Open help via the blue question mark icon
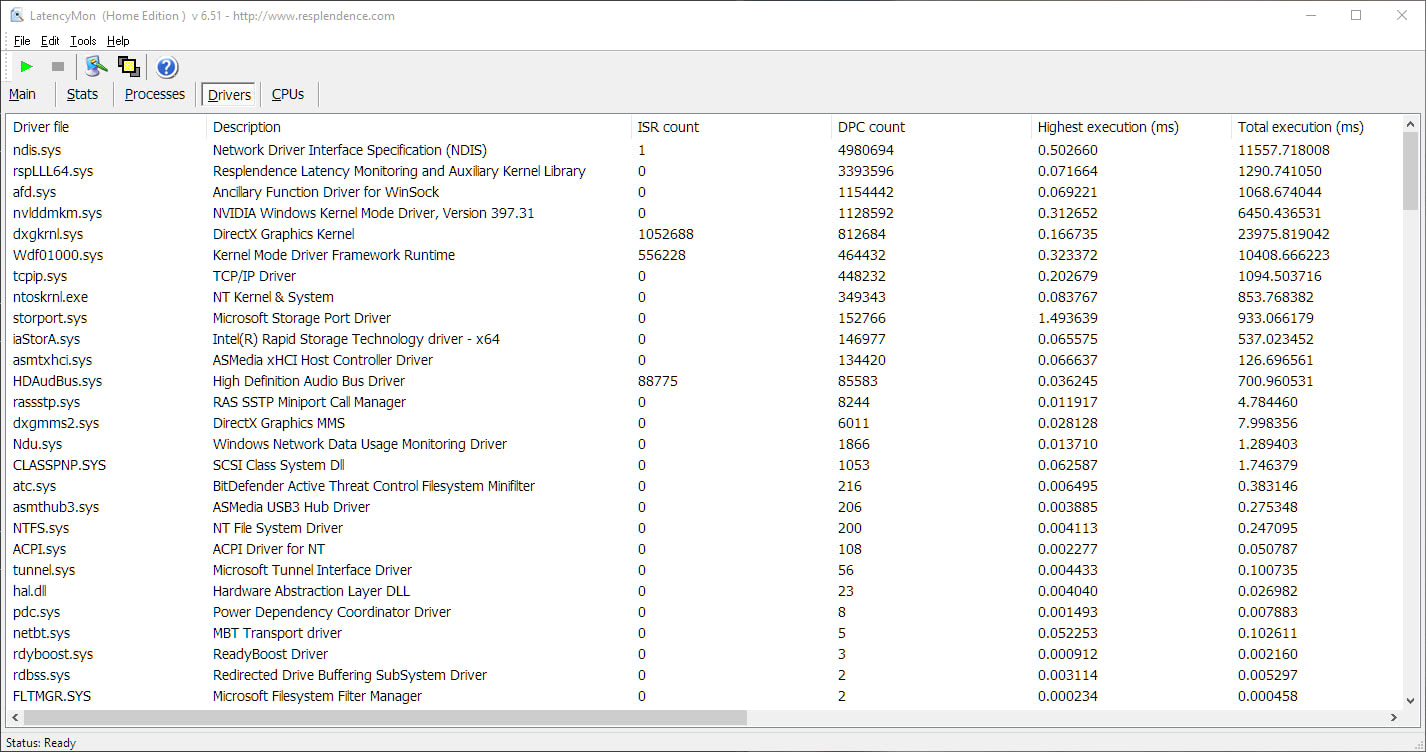 point(167,67)
